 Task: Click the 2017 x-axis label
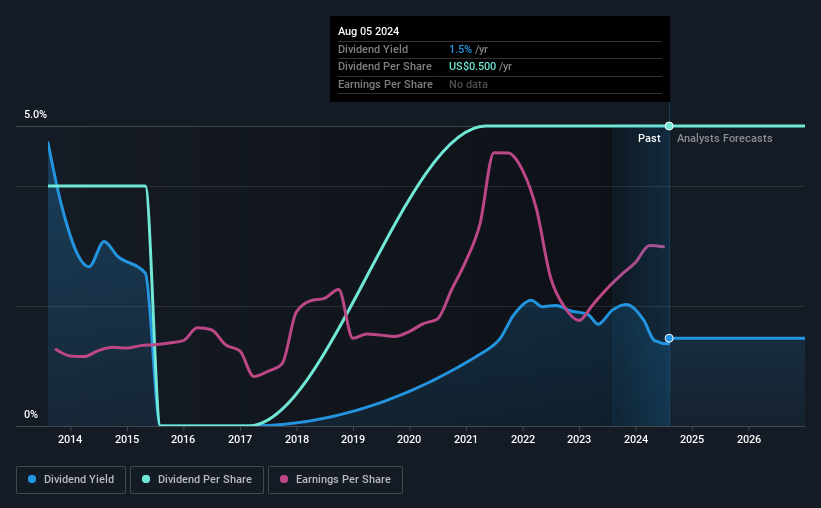[240, 439]
